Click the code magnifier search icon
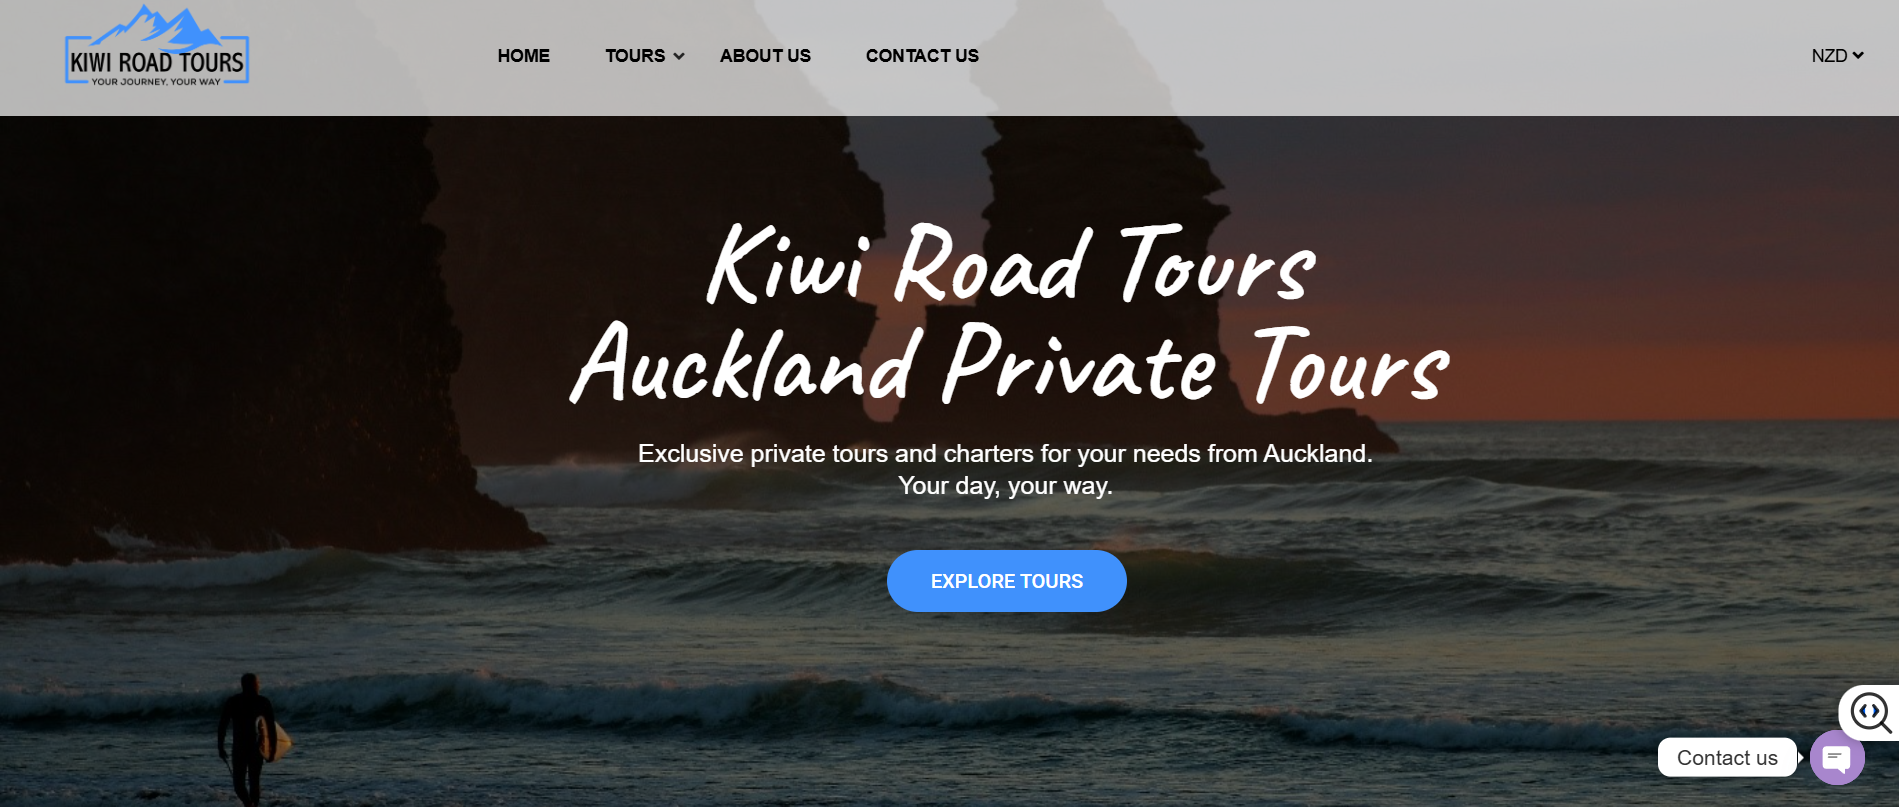This screenshot has height=807, width=1899. click(x=1870, y=713)
